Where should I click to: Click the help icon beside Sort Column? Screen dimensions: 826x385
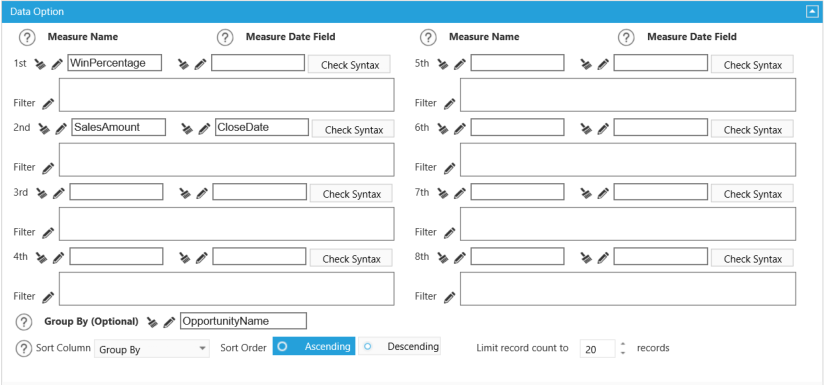coord(24,348)
